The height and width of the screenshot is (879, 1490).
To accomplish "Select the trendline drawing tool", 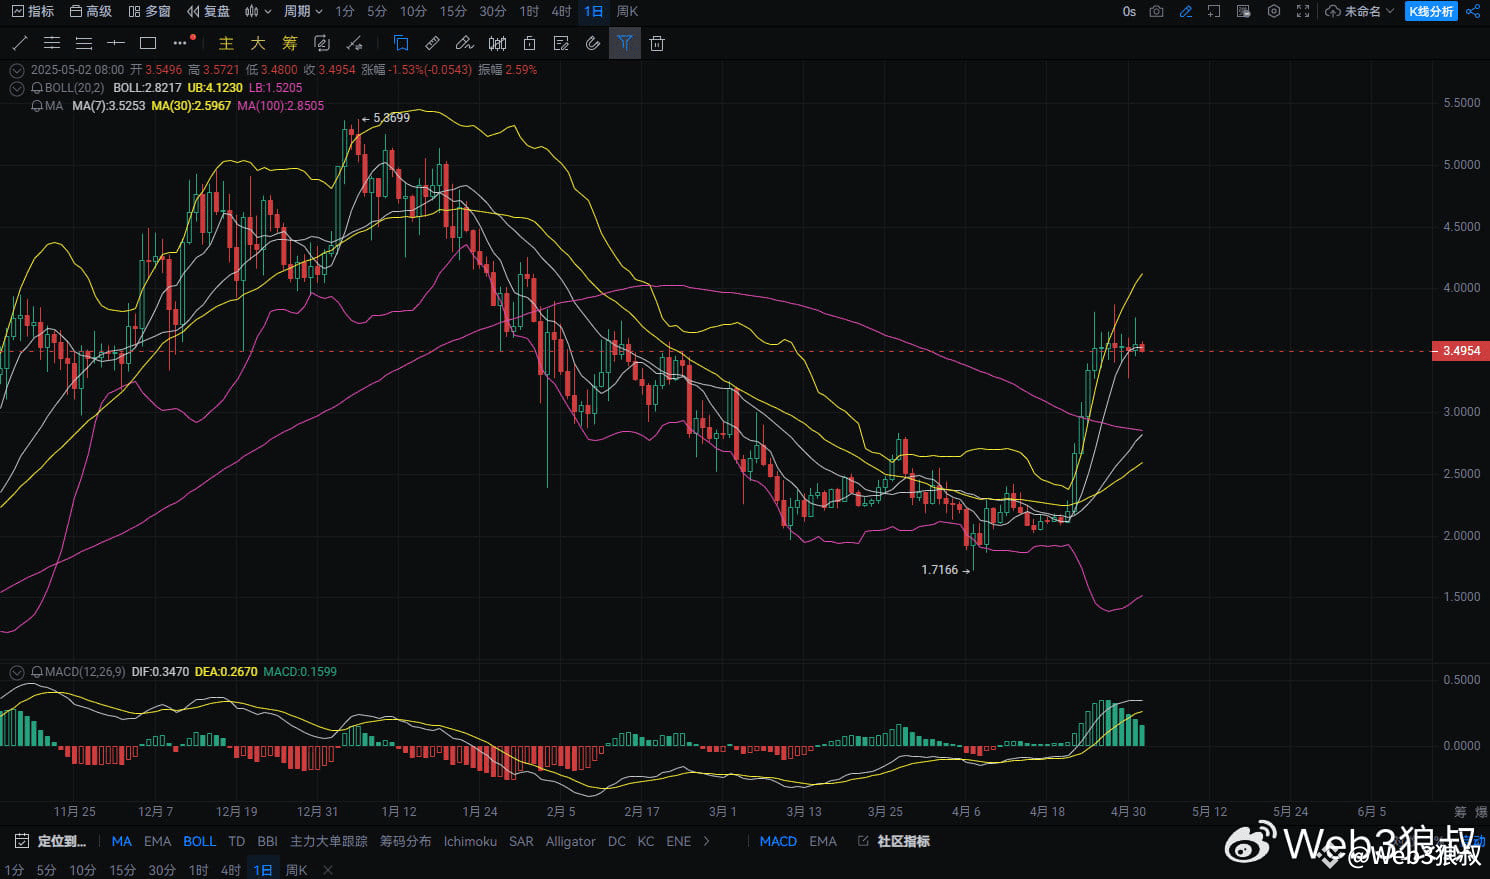I will [19, 43].
